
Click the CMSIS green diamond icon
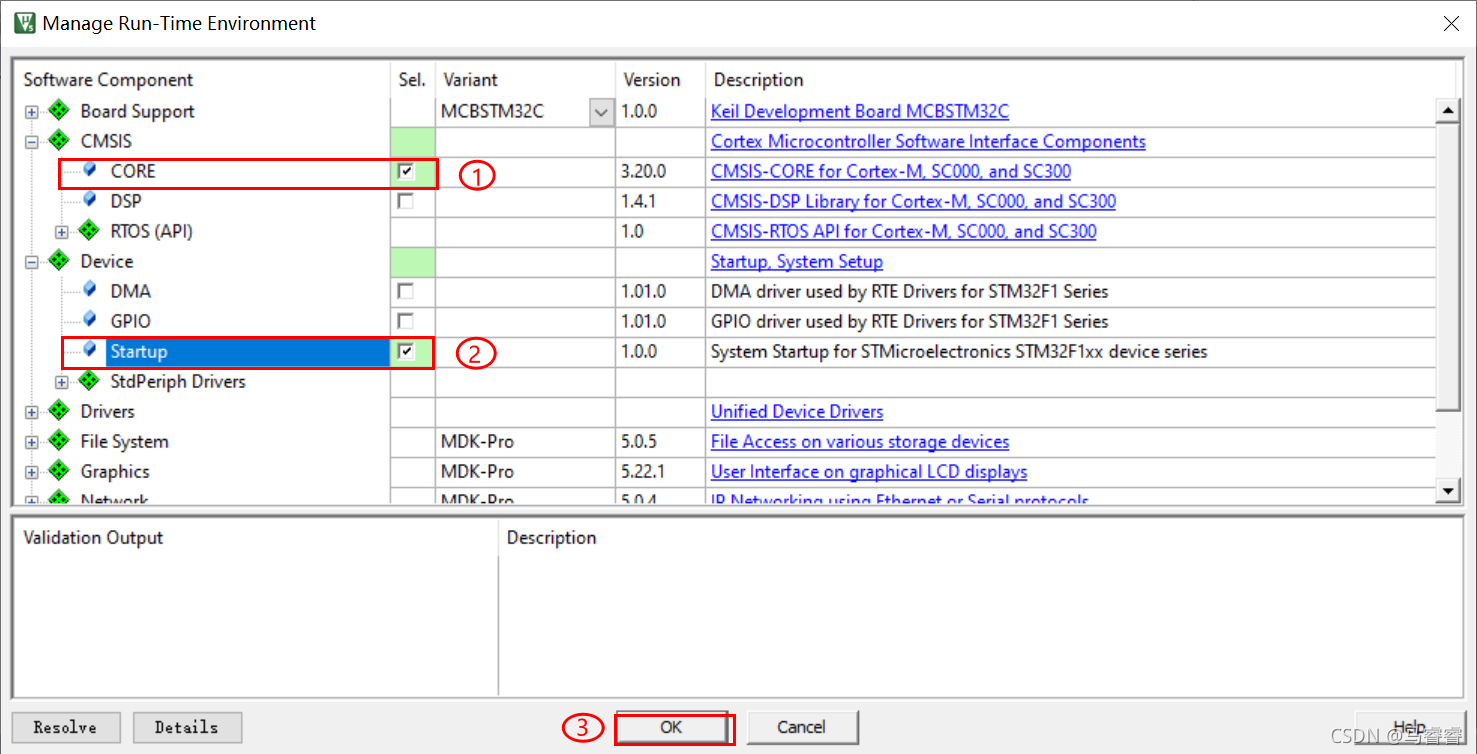point(59,141)
